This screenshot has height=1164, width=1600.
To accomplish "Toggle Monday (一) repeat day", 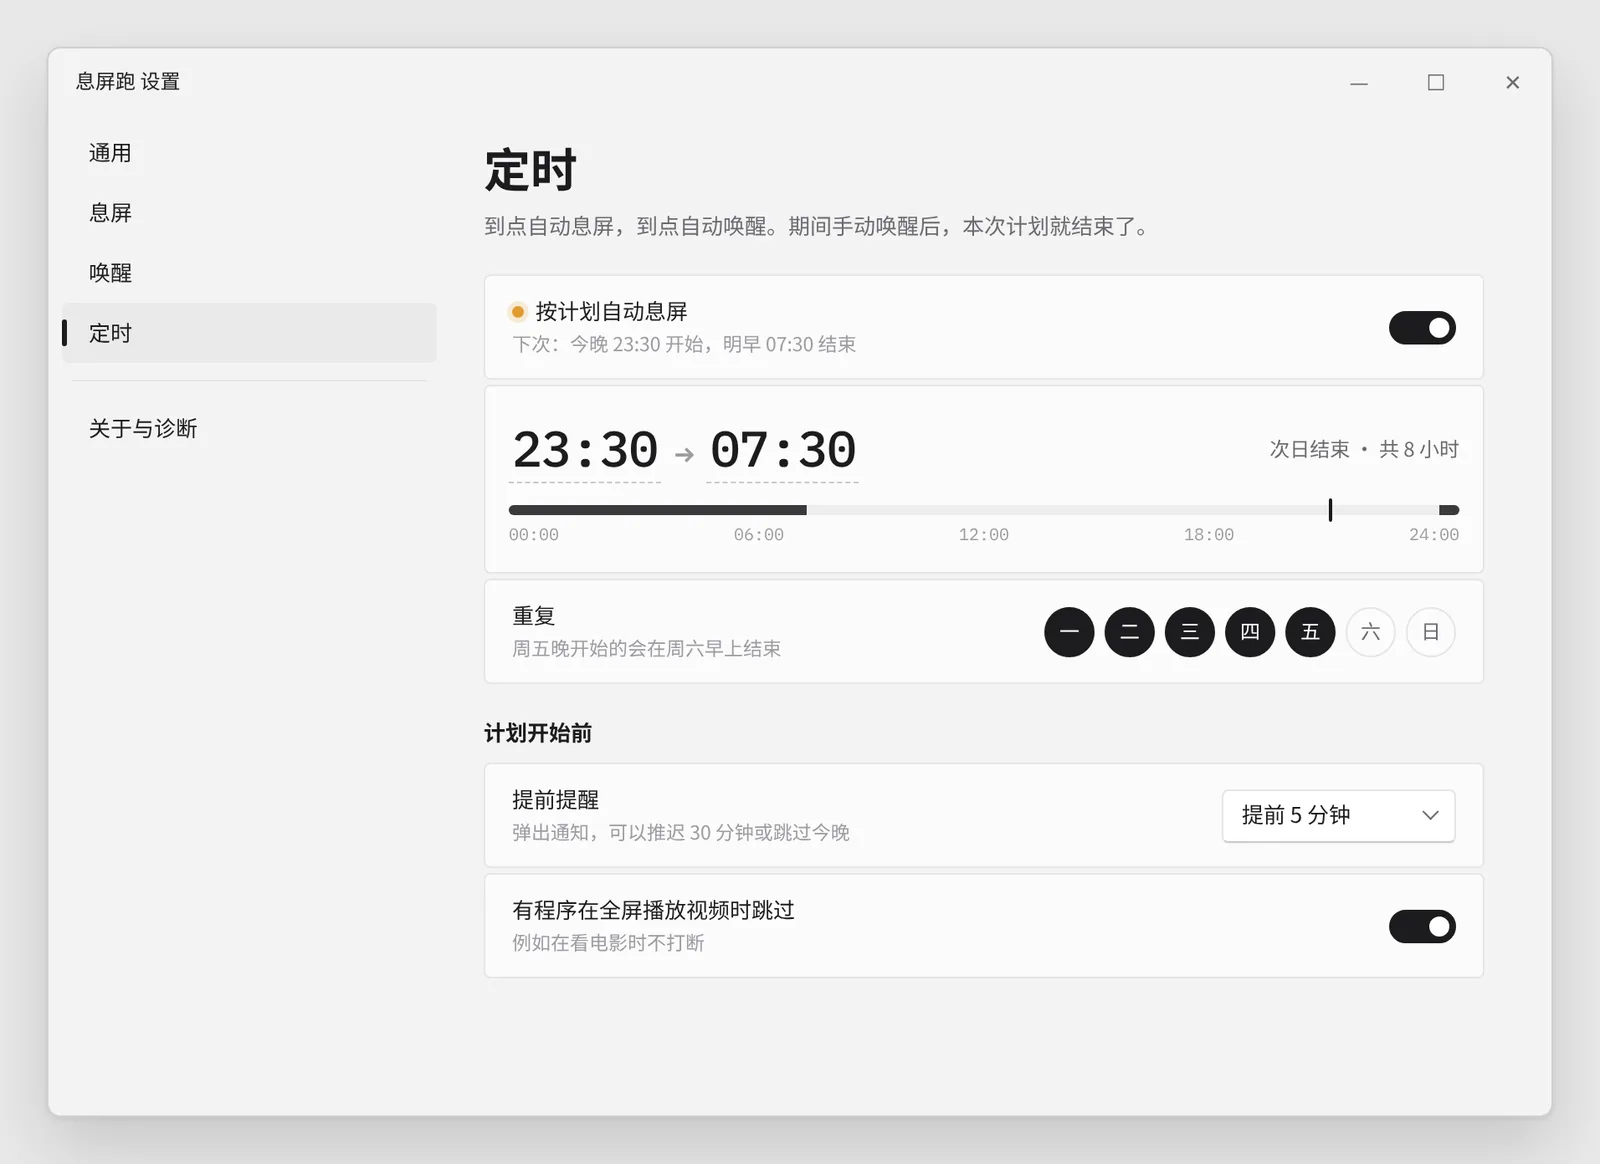I will click(x=1069, y=632).
